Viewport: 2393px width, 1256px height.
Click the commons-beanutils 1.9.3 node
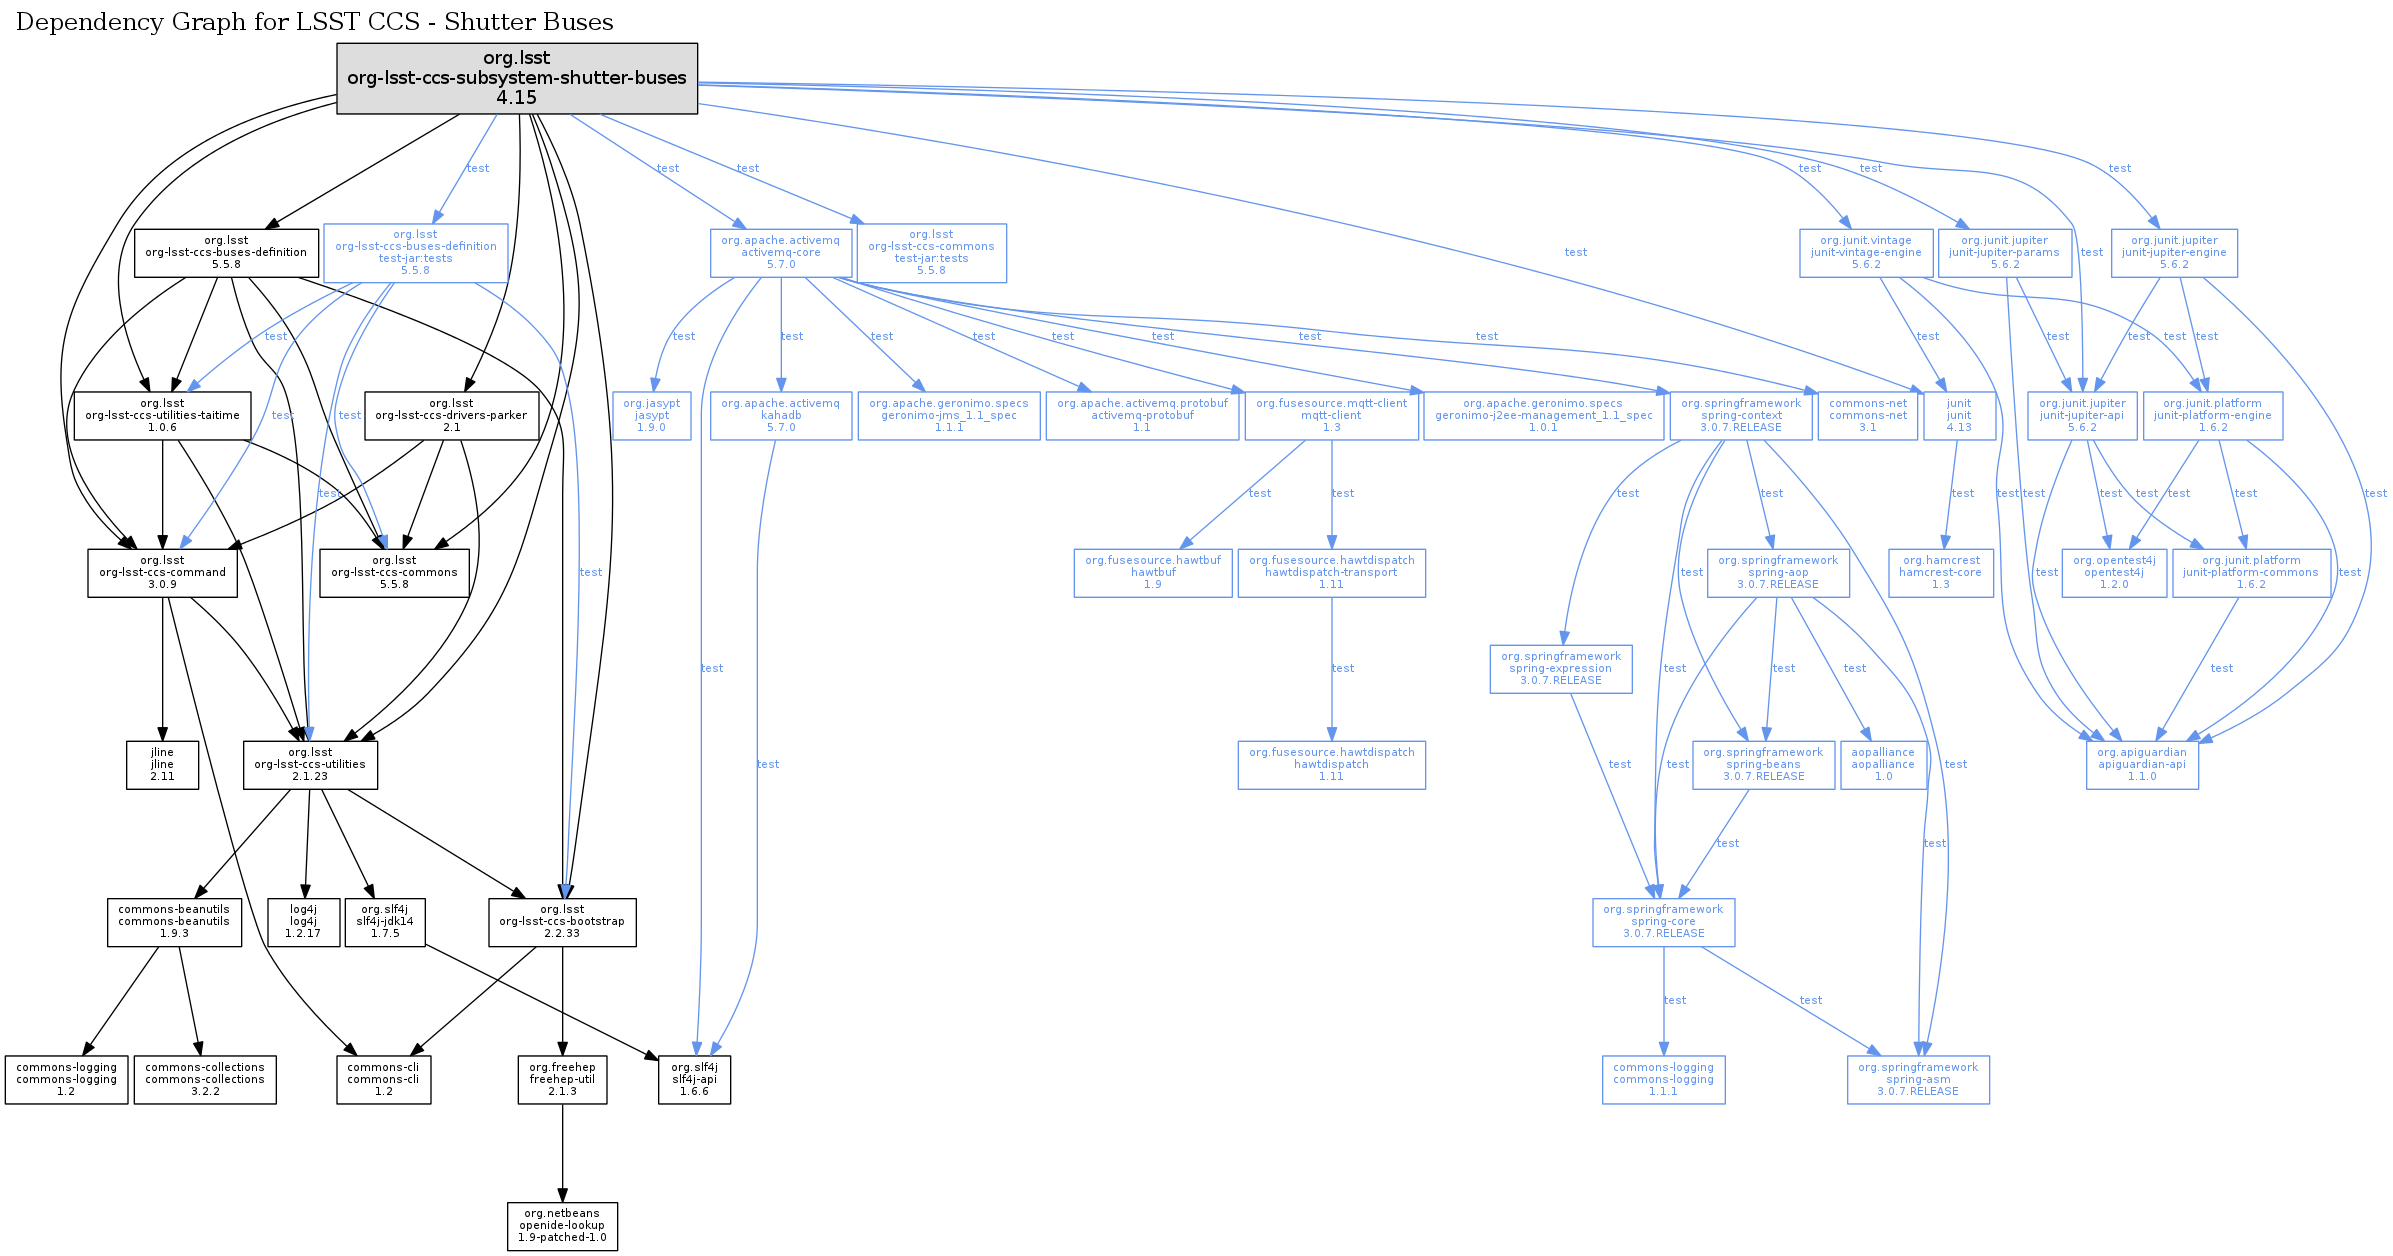tap(174, 921)
